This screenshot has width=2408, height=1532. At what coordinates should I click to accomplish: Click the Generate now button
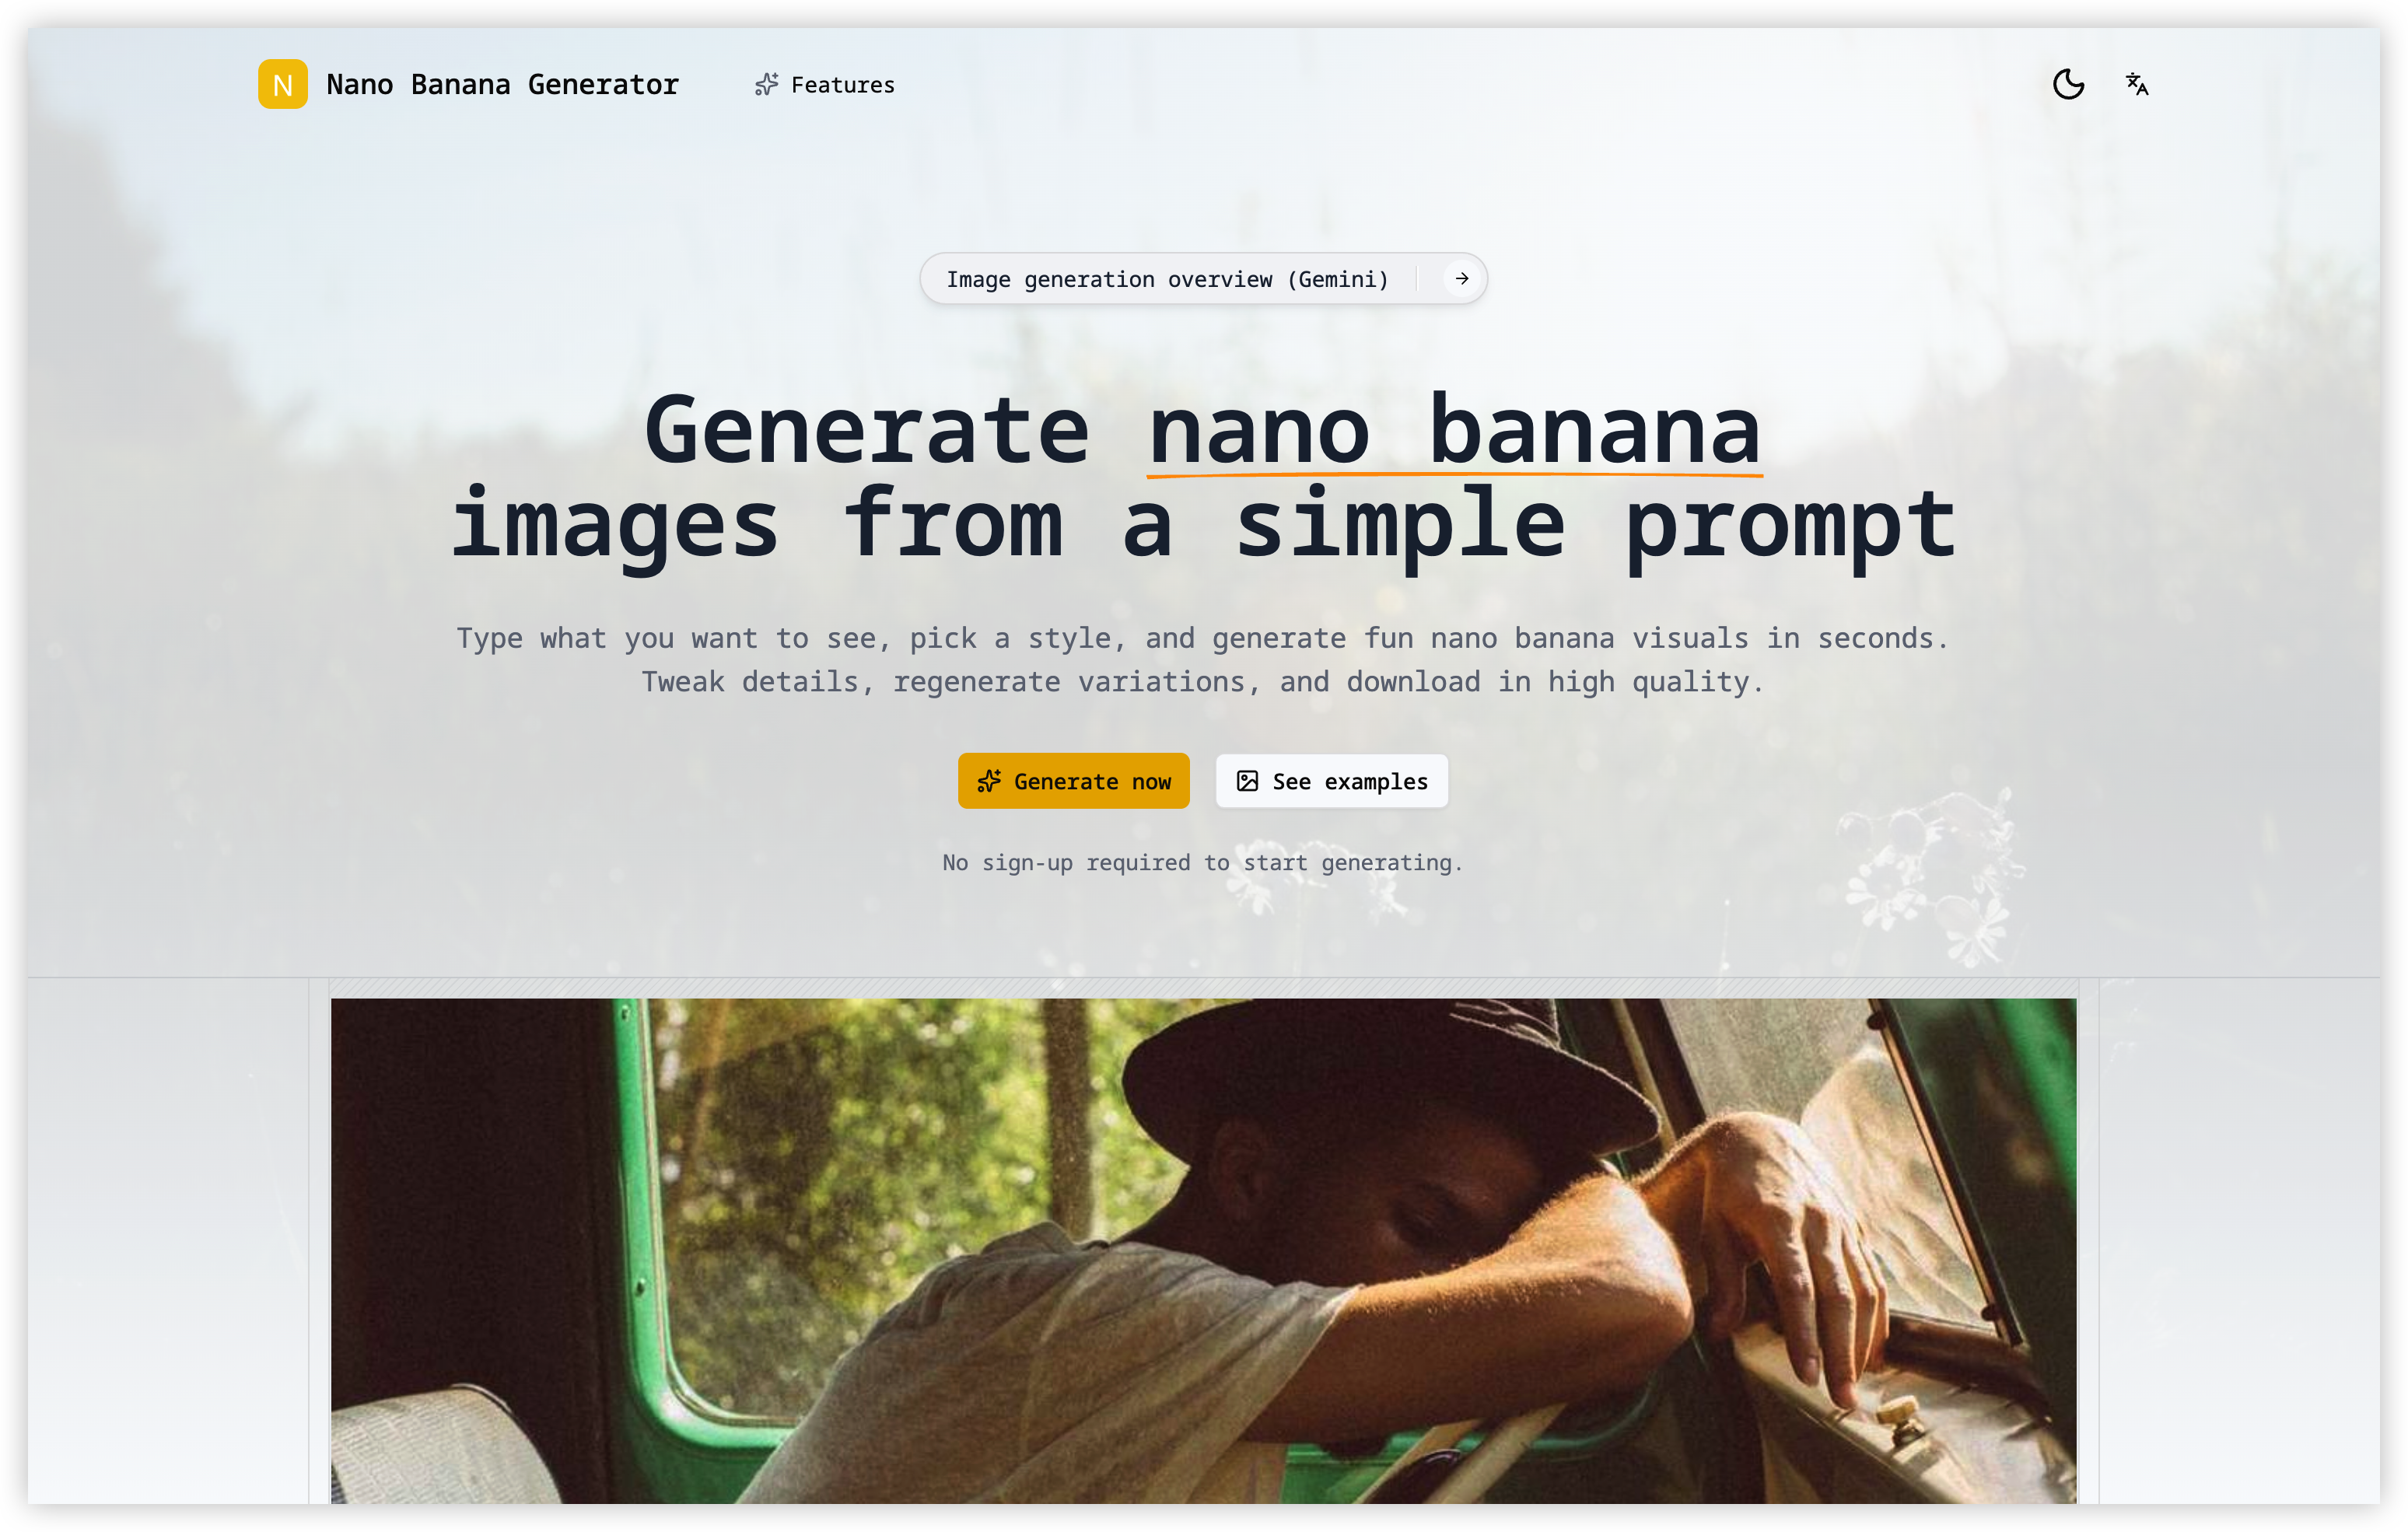(1073, 781)
